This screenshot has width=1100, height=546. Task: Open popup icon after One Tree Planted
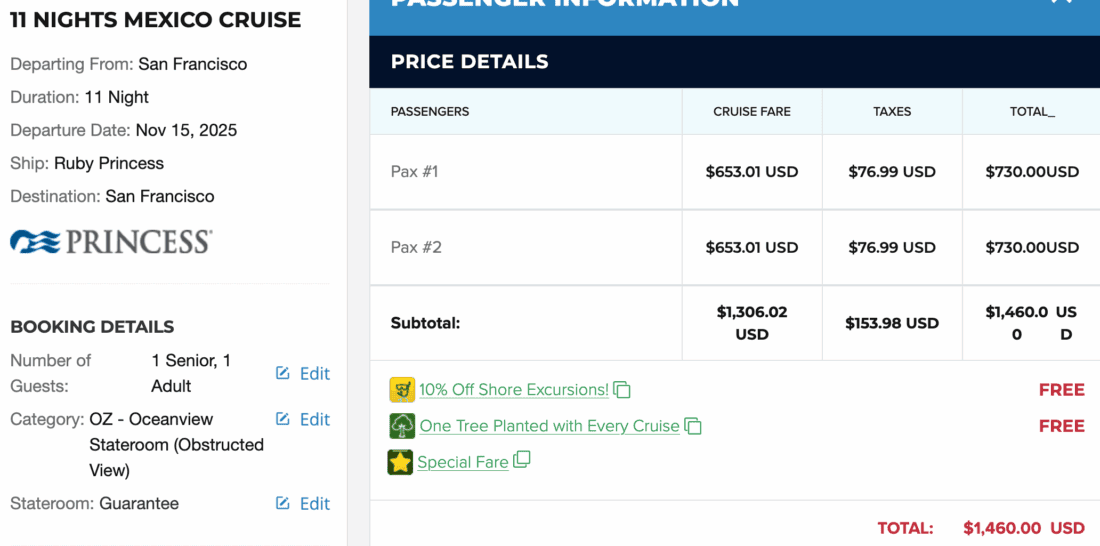click(693, 426)
